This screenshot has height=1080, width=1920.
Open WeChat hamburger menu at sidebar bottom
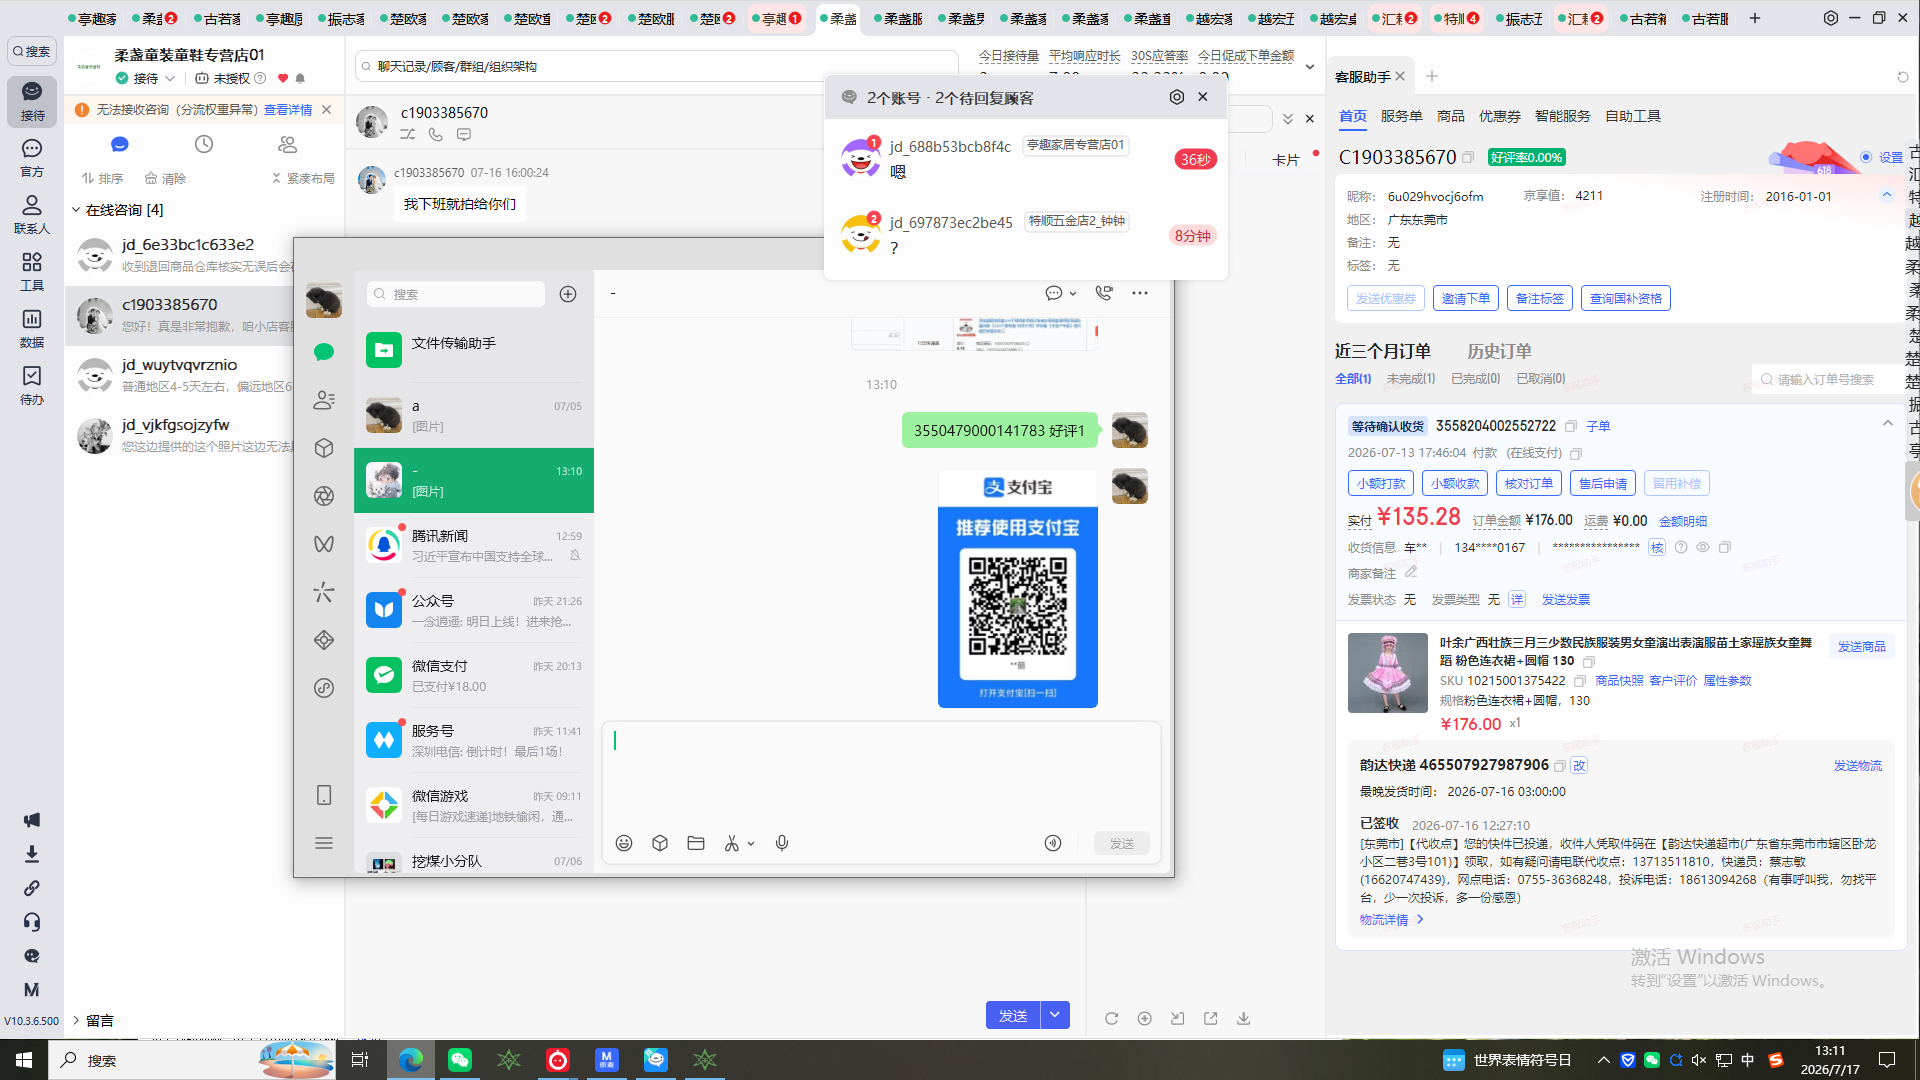coord(324,843)
